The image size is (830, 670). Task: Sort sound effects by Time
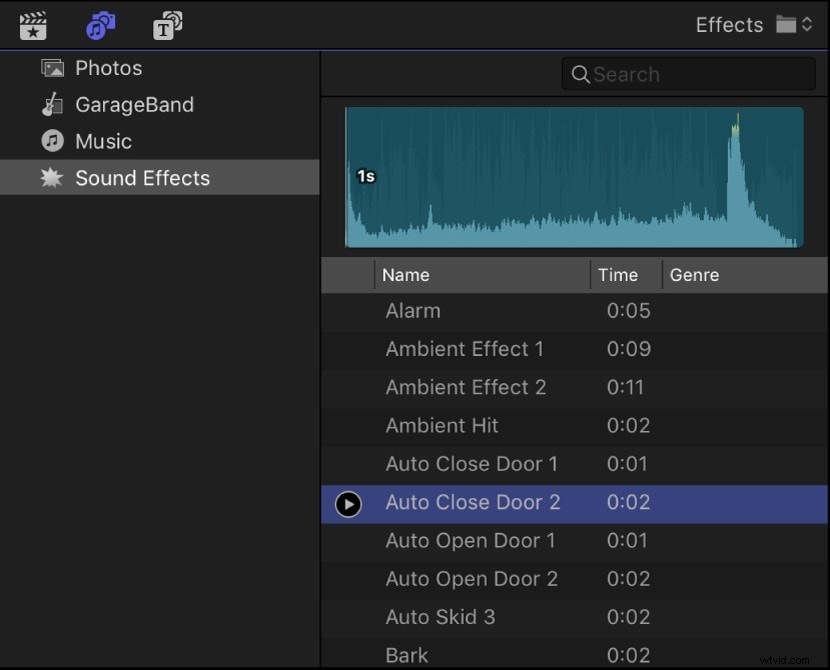click(x=620, y=275)
